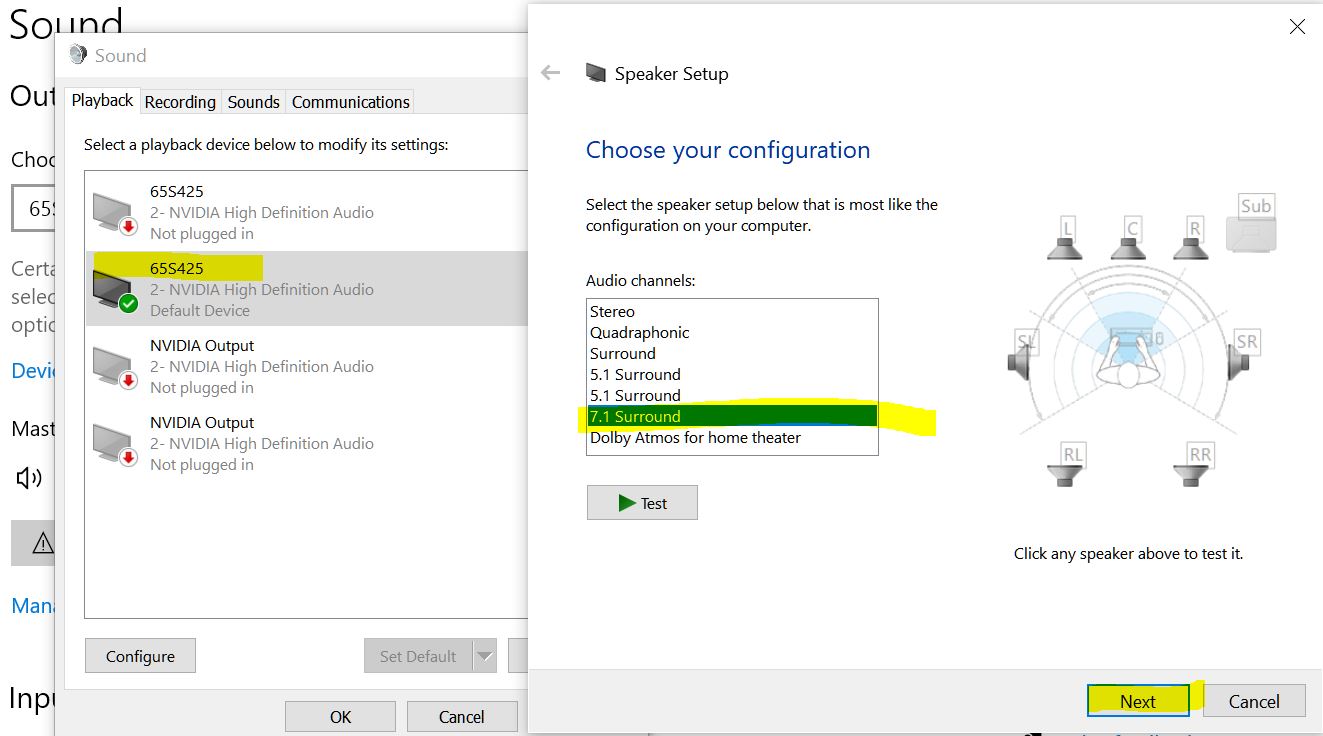The height and width of the screenshot is (736, 1323).
Task: Click the L front left speaker icon
Action: coord(1067,240)
